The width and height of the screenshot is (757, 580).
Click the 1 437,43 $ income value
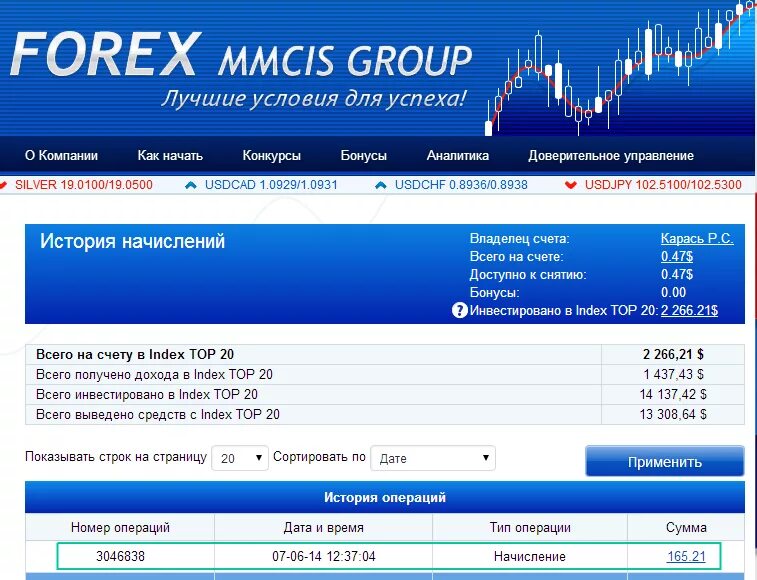(673, 374)
